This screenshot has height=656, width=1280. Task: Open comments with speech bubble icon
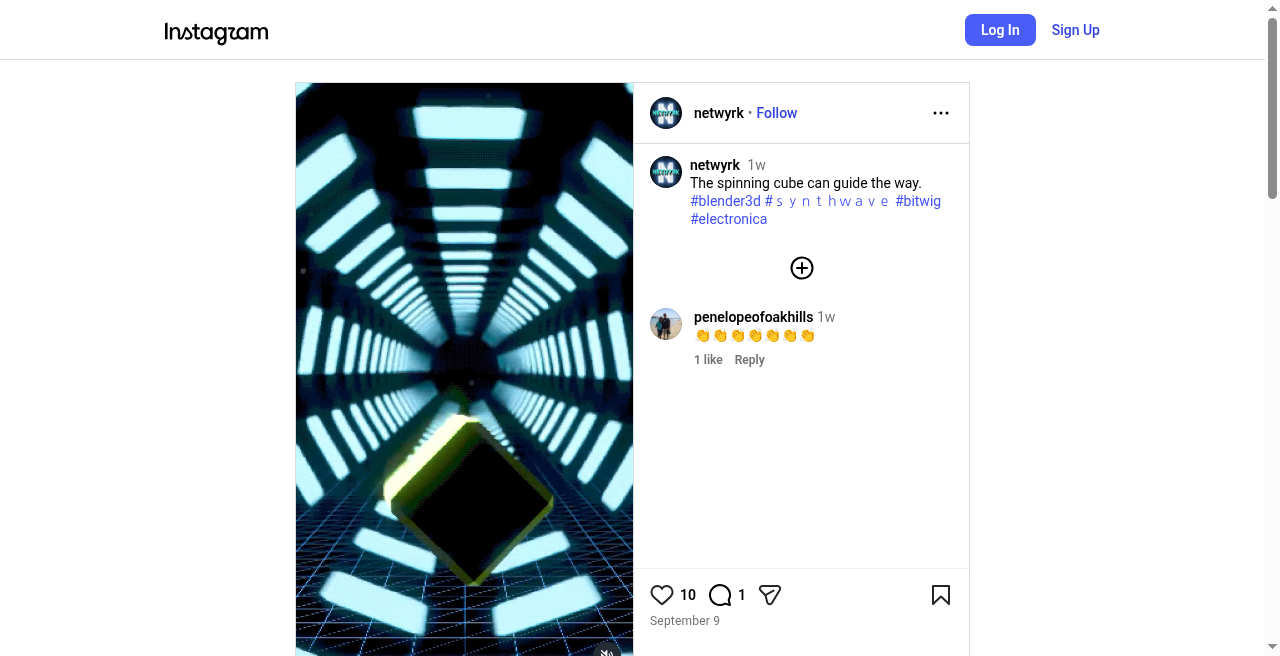pos(720,595)
